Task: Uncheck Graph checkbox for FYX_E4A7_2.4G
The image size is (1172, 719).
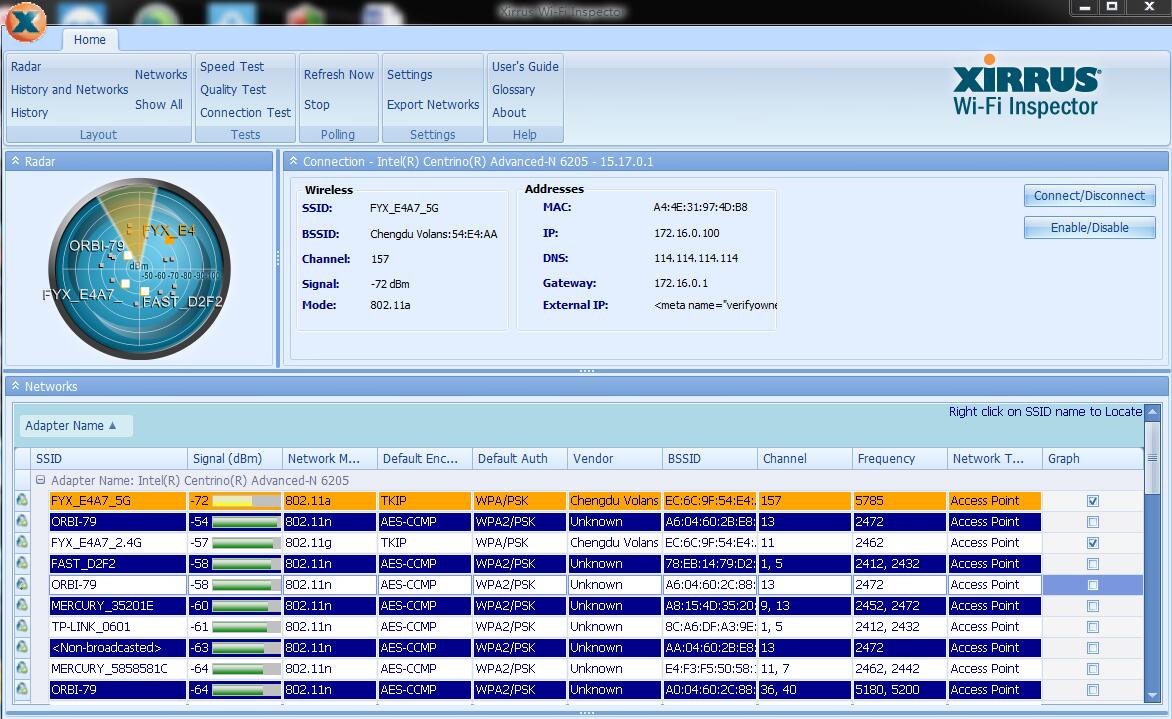Action: pos(1093,543)
